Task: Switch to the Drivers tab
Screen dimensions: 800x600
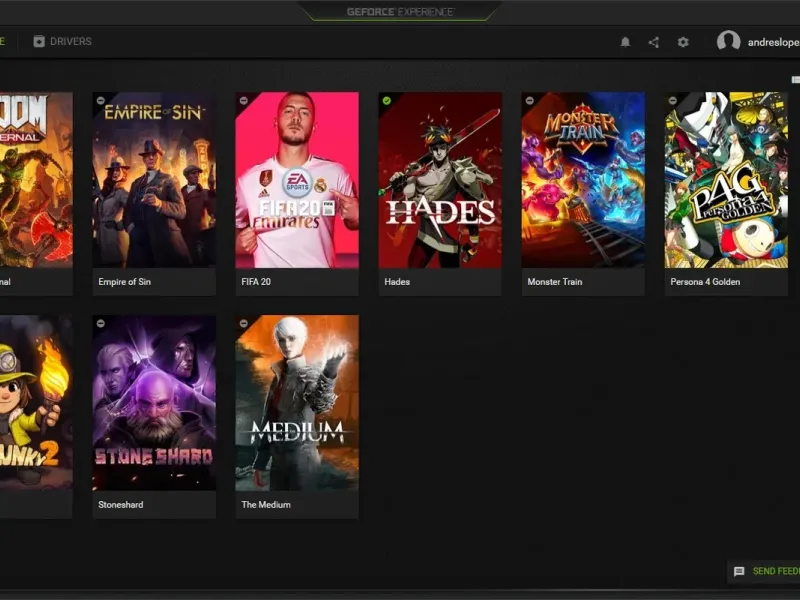Action: (62, 41)
